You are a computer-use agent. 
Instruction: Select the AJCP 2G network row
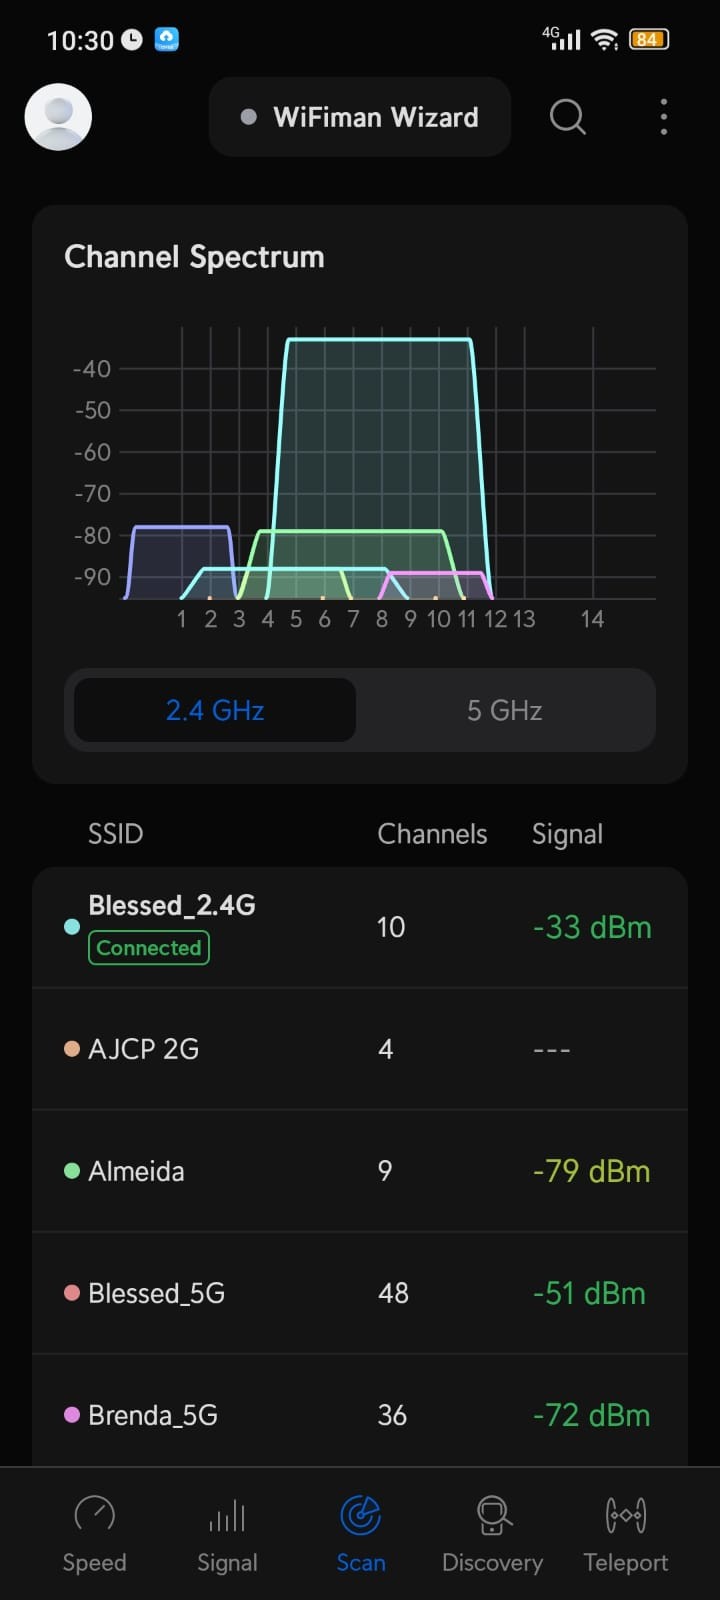point(360,1049)
